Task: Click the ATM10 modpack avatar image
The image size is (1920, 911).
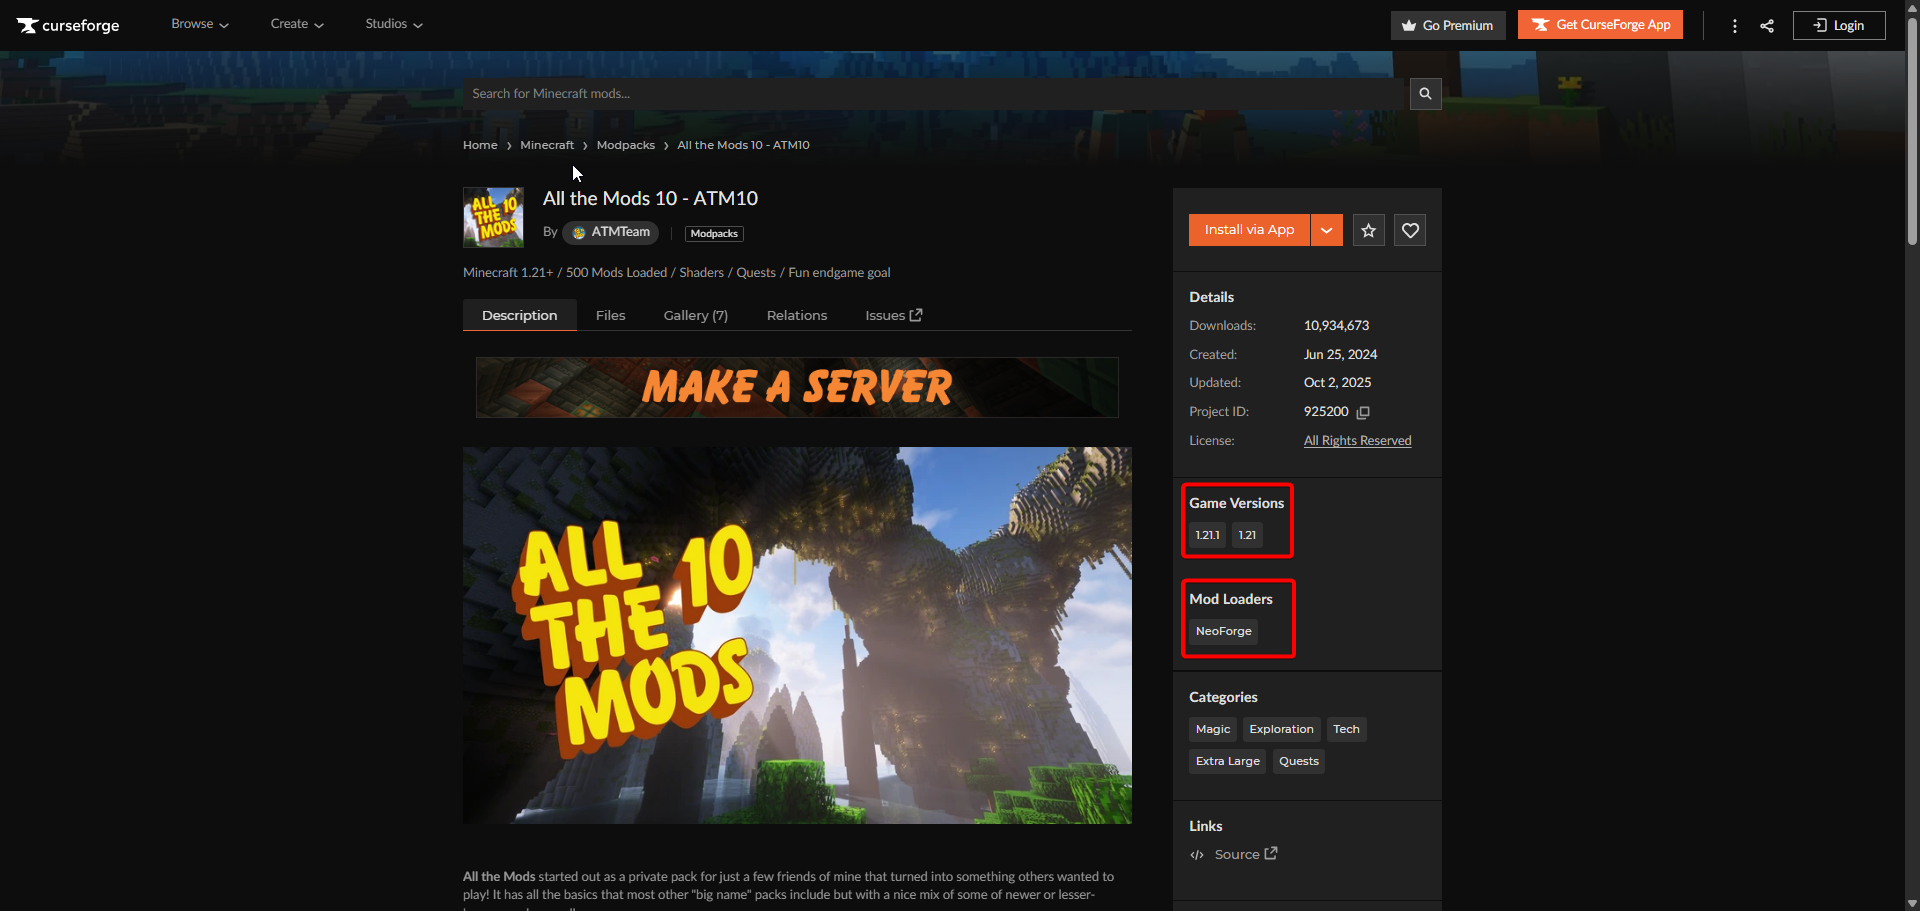Action: pos(493,217)
